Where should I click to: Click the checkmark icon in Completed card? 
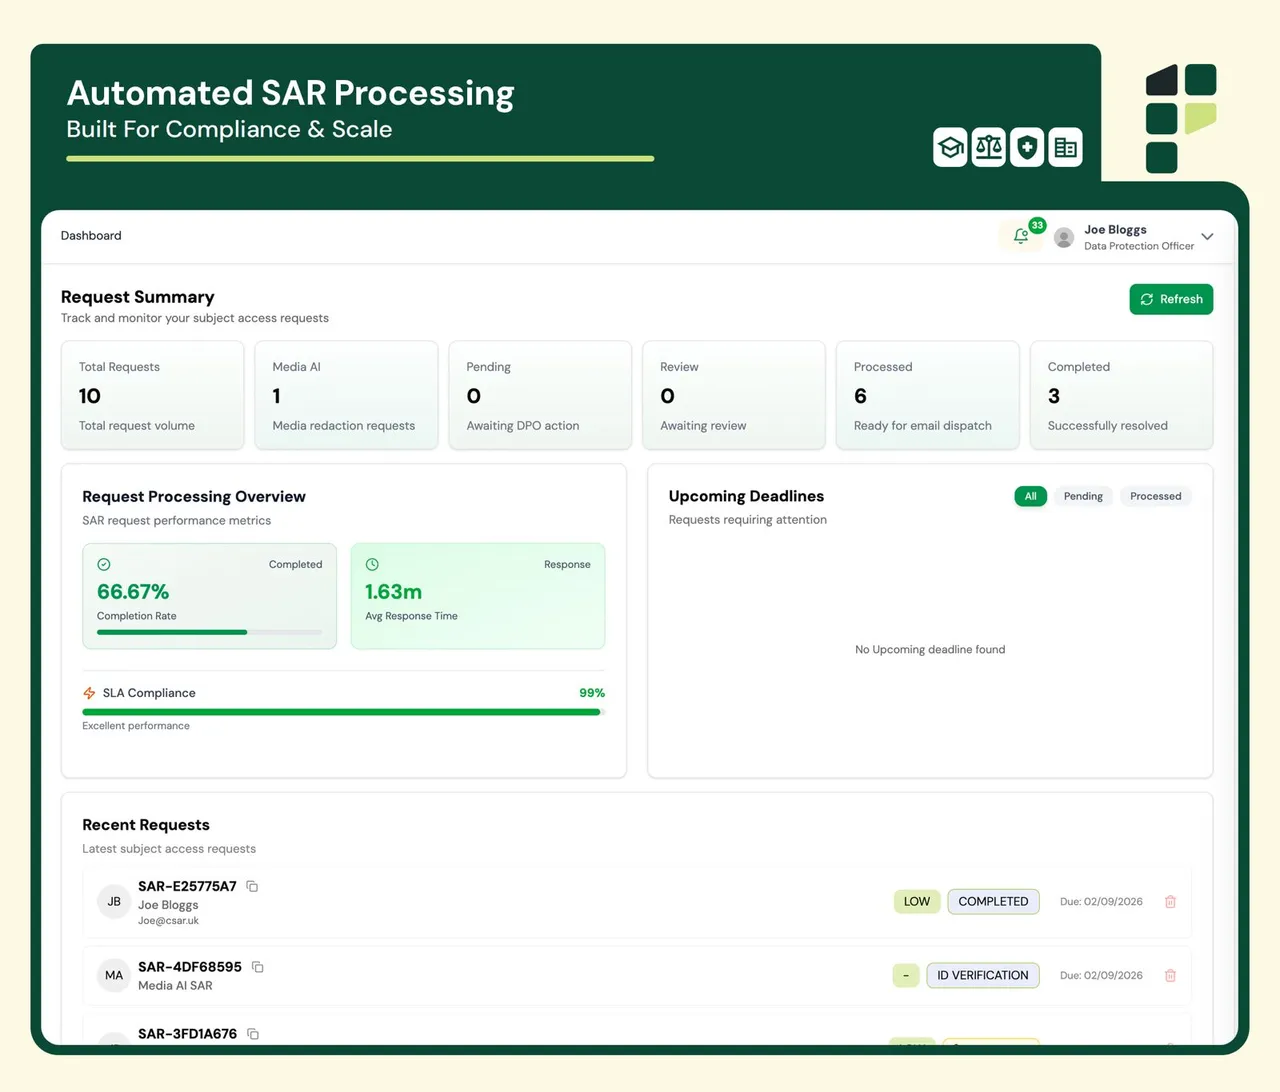click(x=104, y=564)
